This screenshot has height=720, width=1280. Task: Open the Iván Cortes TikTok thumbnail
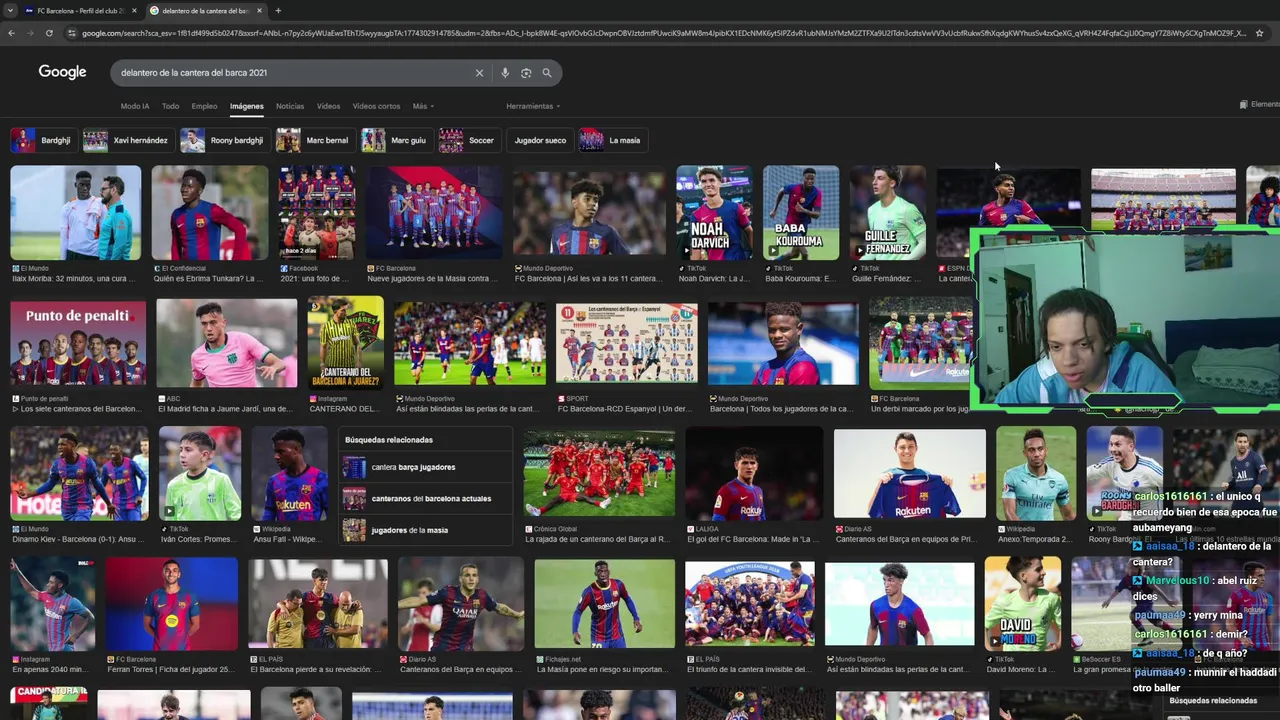200,473
